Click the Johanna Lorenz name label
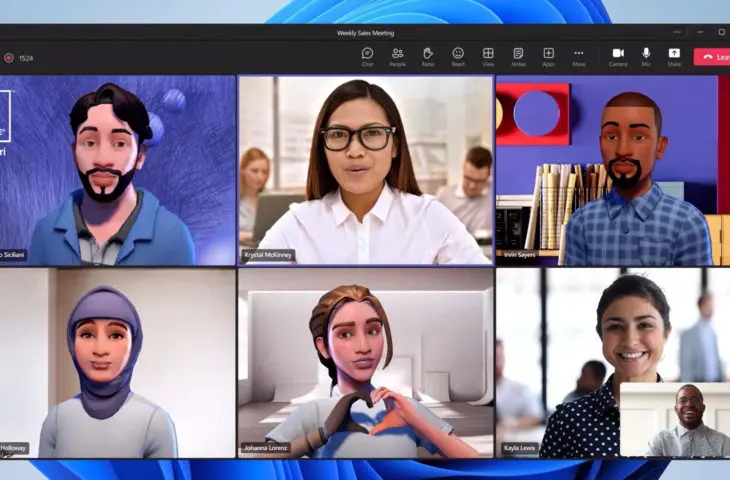Viewport: 730px width, 480px height. (x=265, y=448)
